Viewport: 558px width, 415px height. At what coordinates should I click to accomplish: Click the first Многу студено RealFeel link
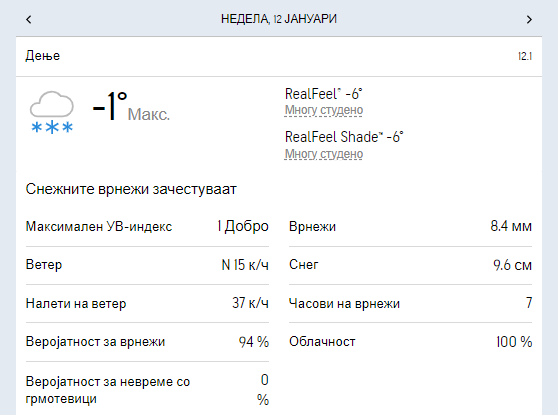pyautogui.click(x=324, y=110)
